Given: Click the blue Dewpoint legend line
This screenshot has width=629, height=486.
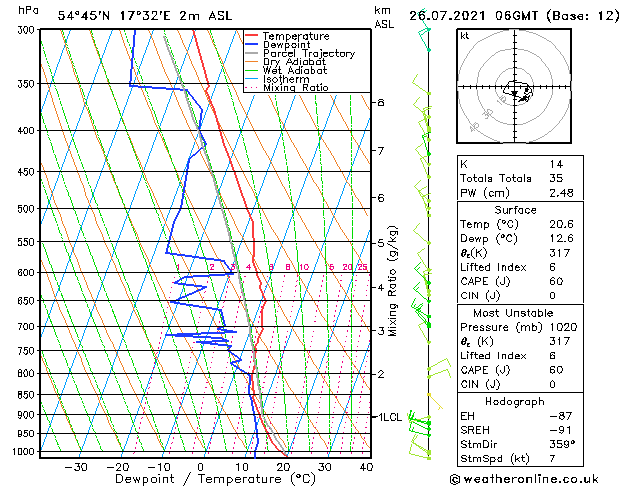Looking at the screenshot, I should (255, 45).
